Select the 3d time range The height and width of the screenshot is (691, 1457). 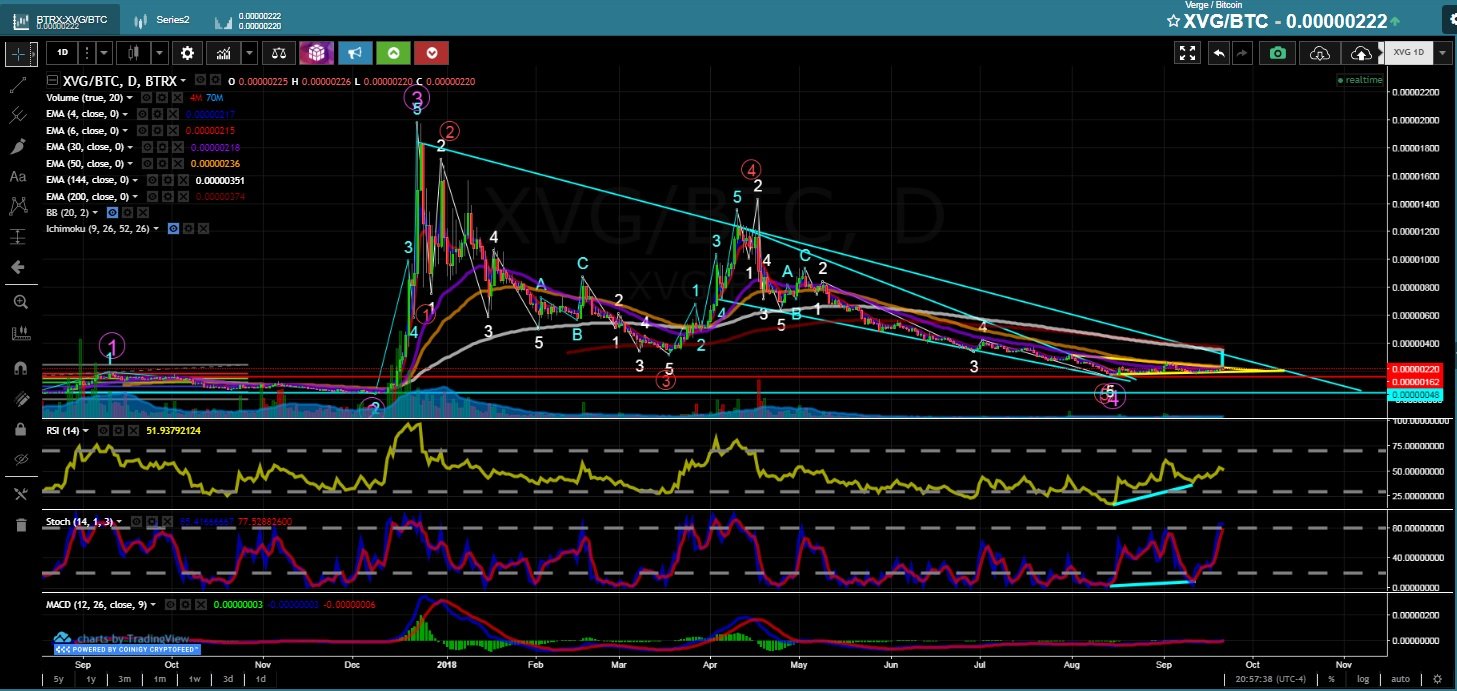[227, 679]
